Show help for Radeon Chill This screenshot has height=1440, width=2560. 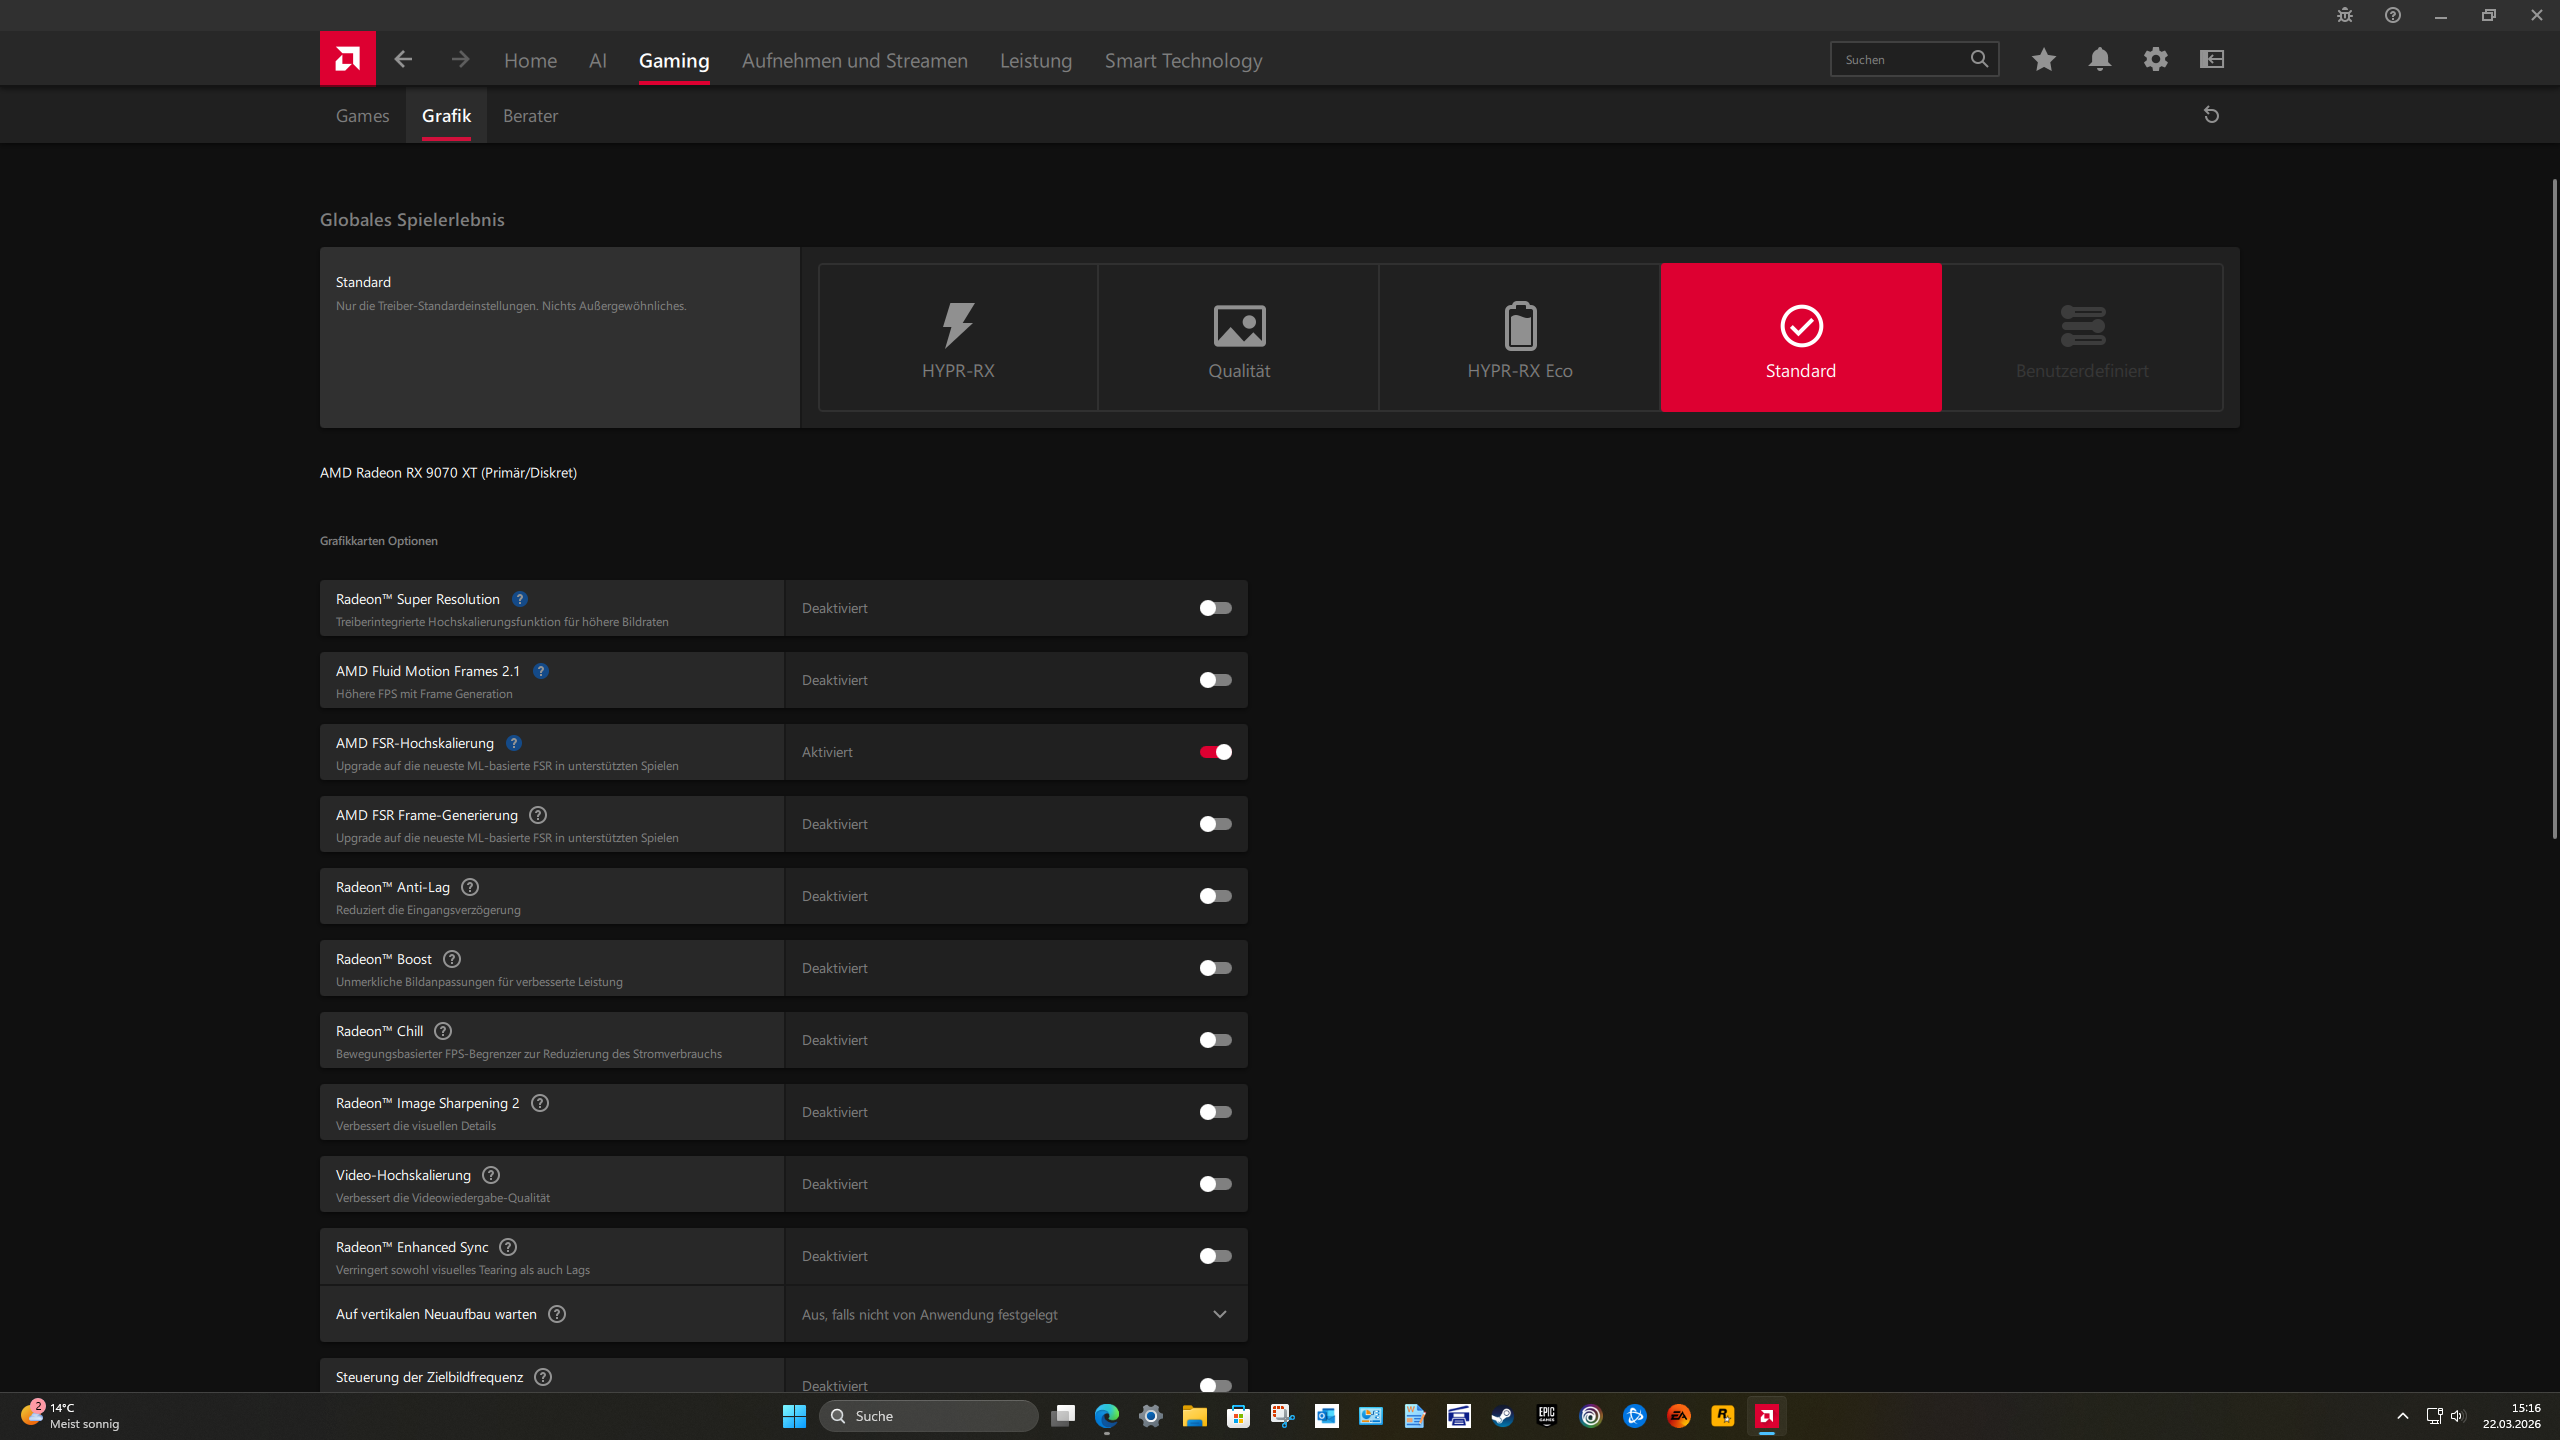443,1031
